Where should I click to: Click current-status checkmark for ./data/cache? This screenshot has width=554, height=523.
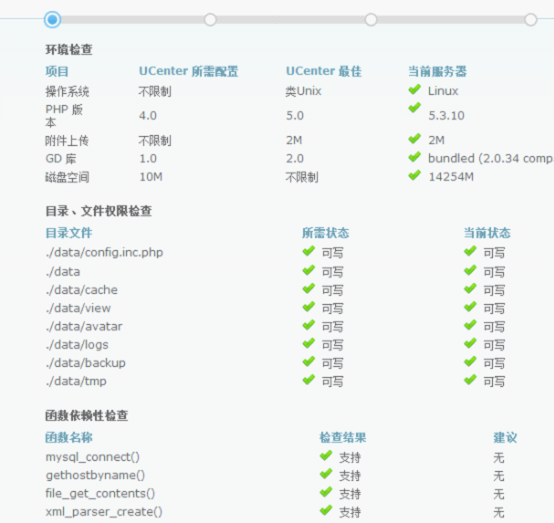470,288
